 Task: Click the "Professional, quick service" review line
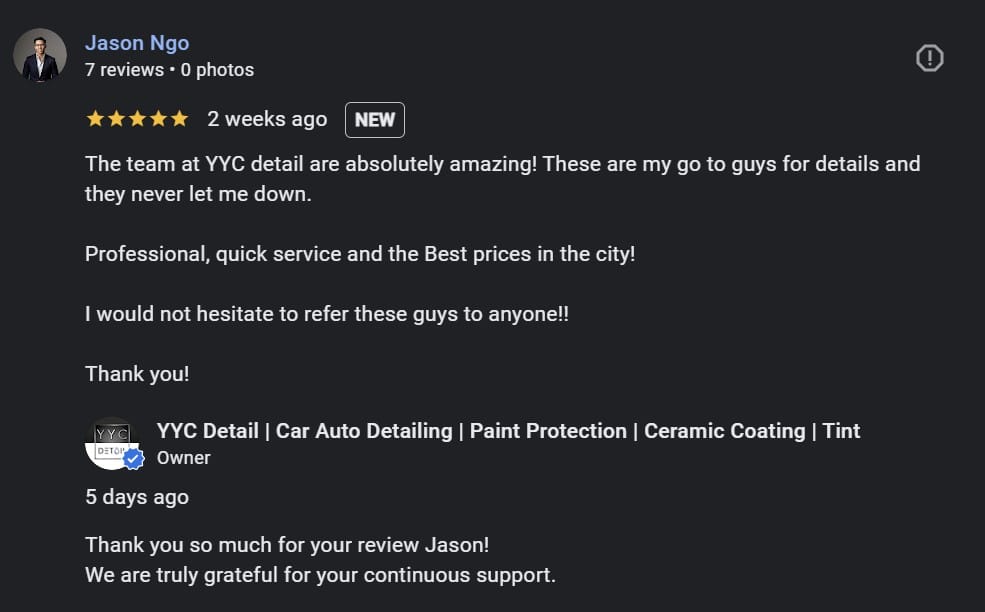pyautogui.click(x=360, y=254)
